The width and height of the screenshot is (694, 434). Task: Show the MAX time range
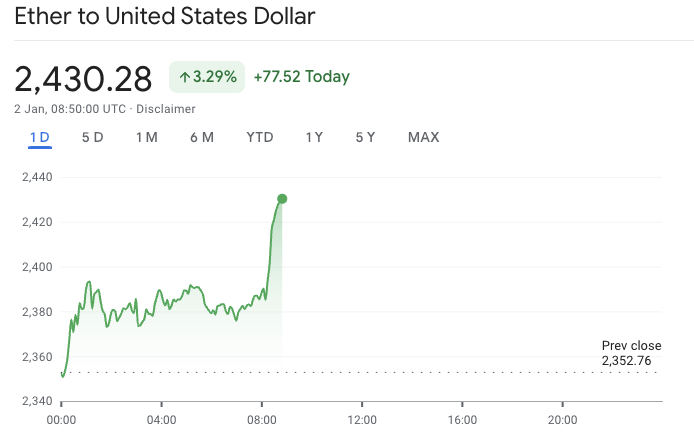[x=423, y=137]
